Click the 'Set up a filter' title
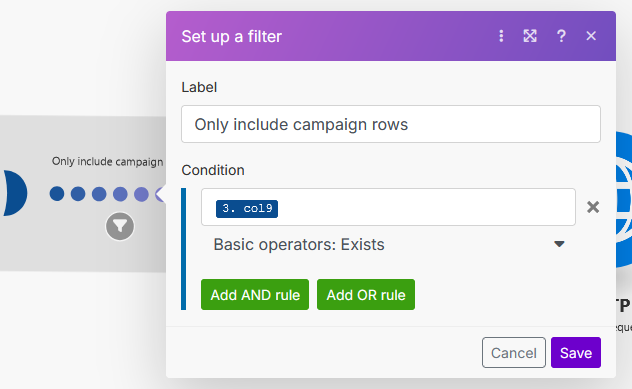The width and height of the screenshot is (632, 389). [x=231, y=37]
